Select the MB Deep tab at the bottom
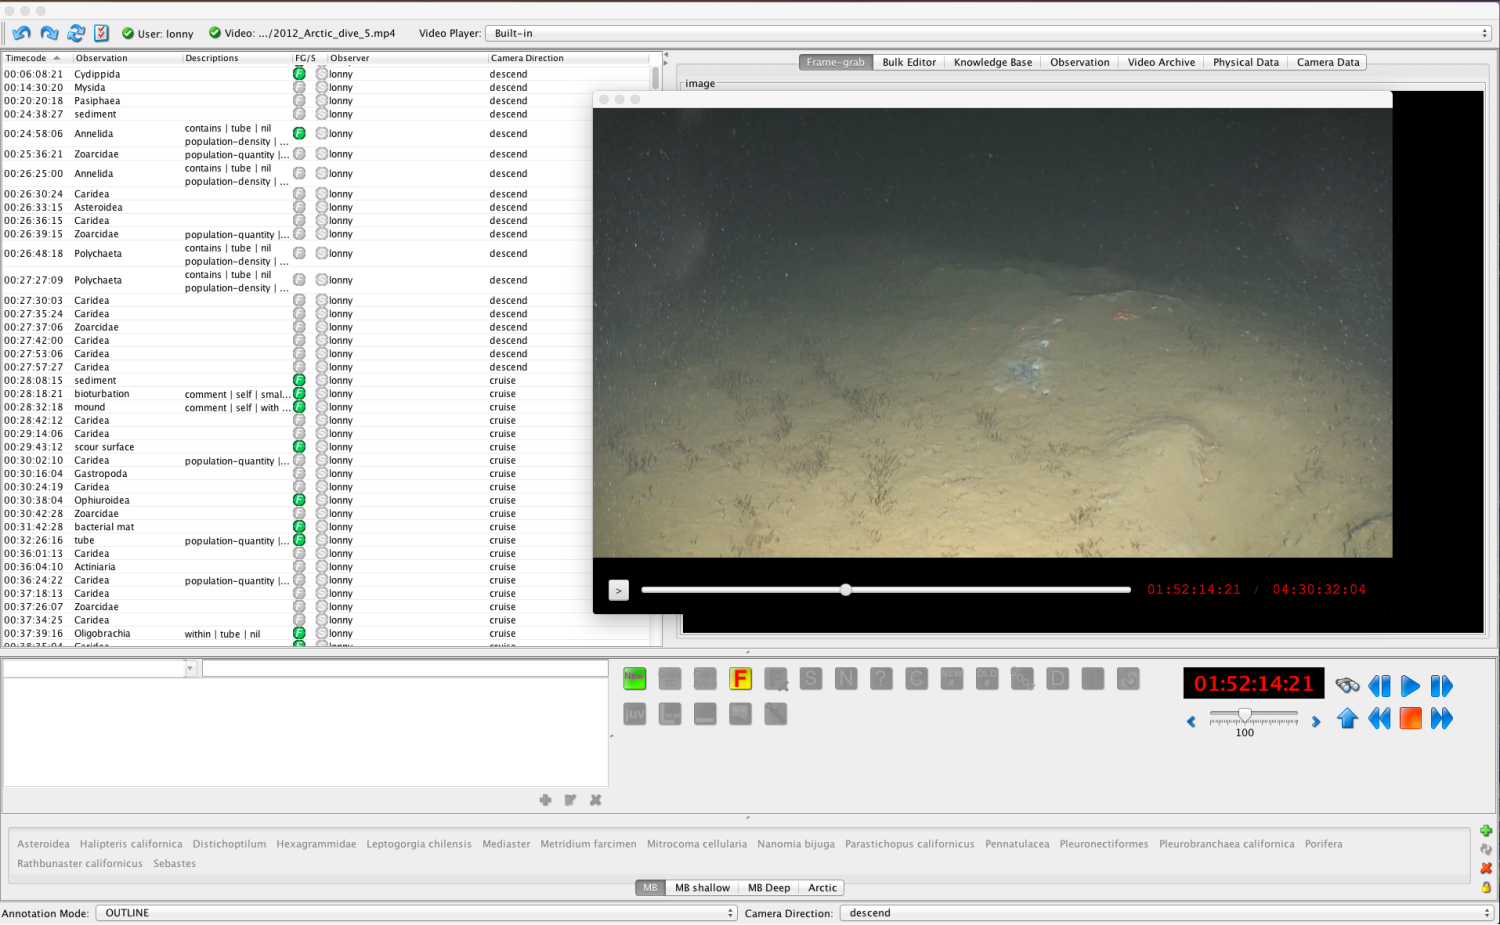 pos(768,887)
